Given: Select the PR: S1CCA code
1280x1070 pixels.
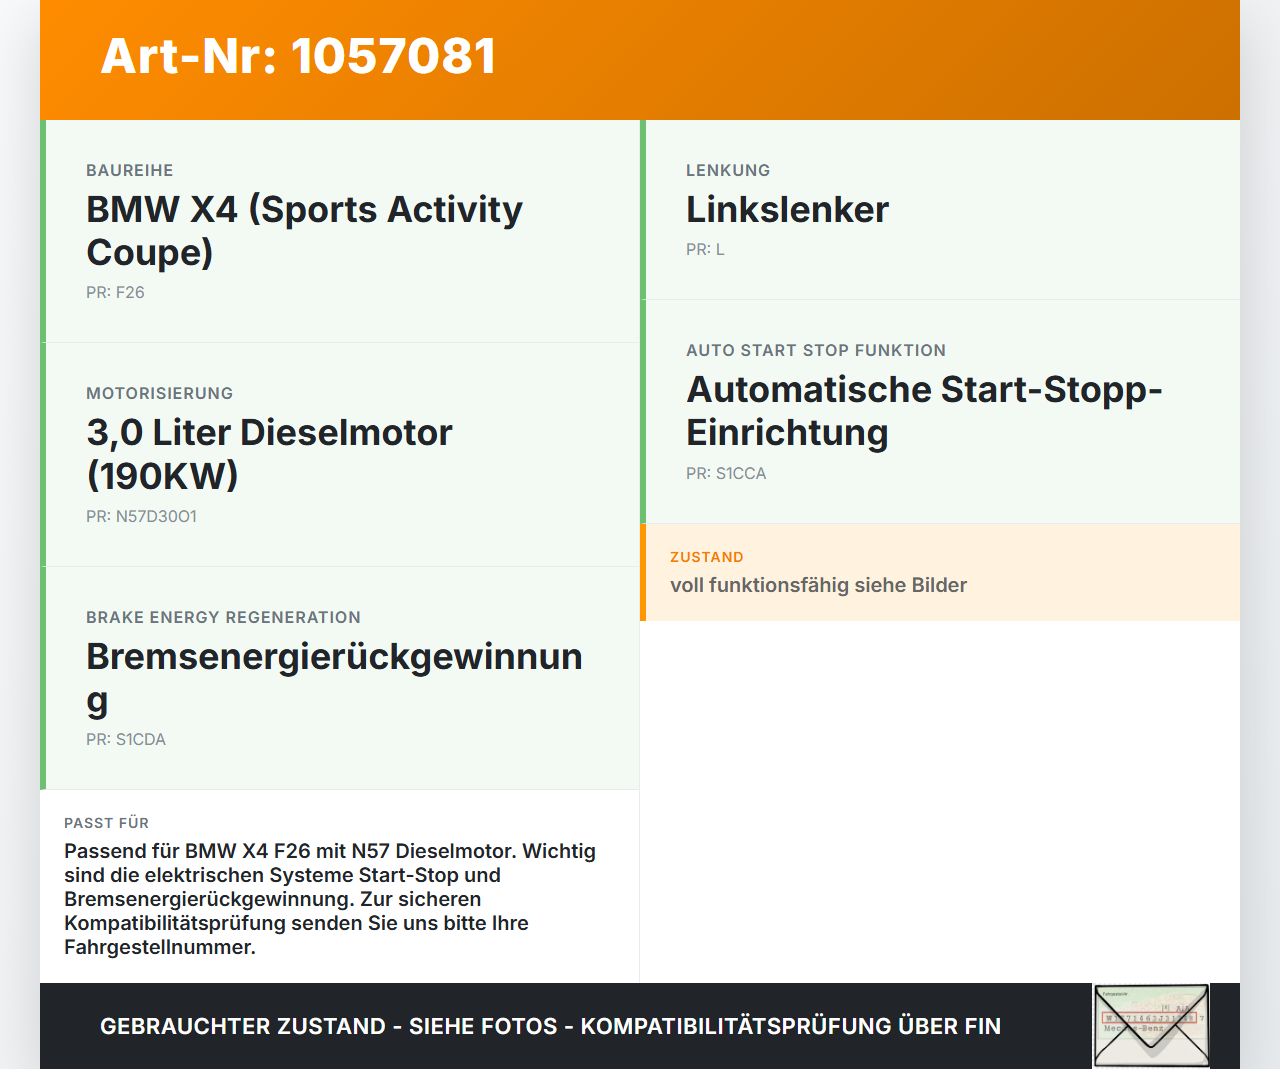Looking at the screenshot, I should [726, 473].
